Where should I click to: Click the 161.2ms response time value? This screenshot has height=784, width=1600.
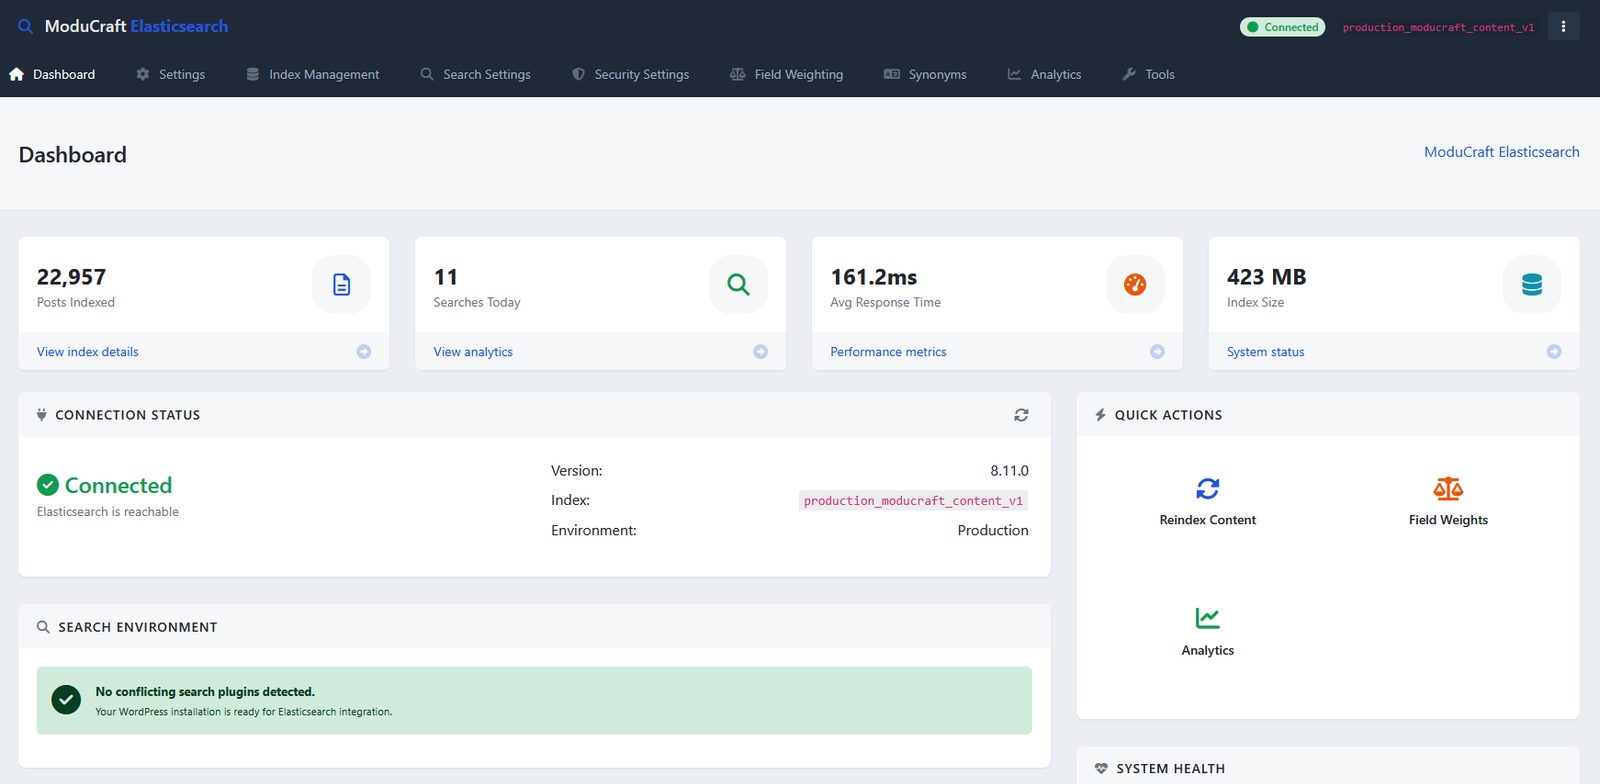(874, 277)
